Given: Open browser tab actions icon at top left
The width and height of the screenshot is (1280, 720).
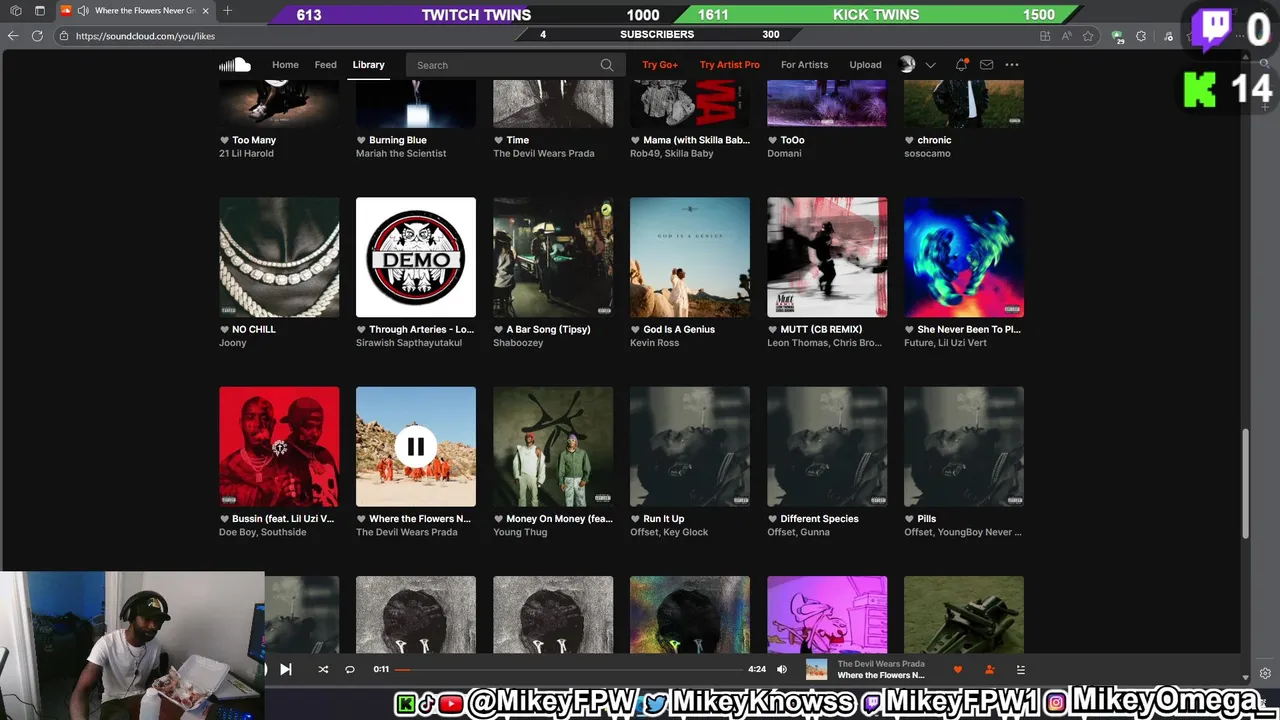Looking at the screenshot, I should [x=40, y=11].
